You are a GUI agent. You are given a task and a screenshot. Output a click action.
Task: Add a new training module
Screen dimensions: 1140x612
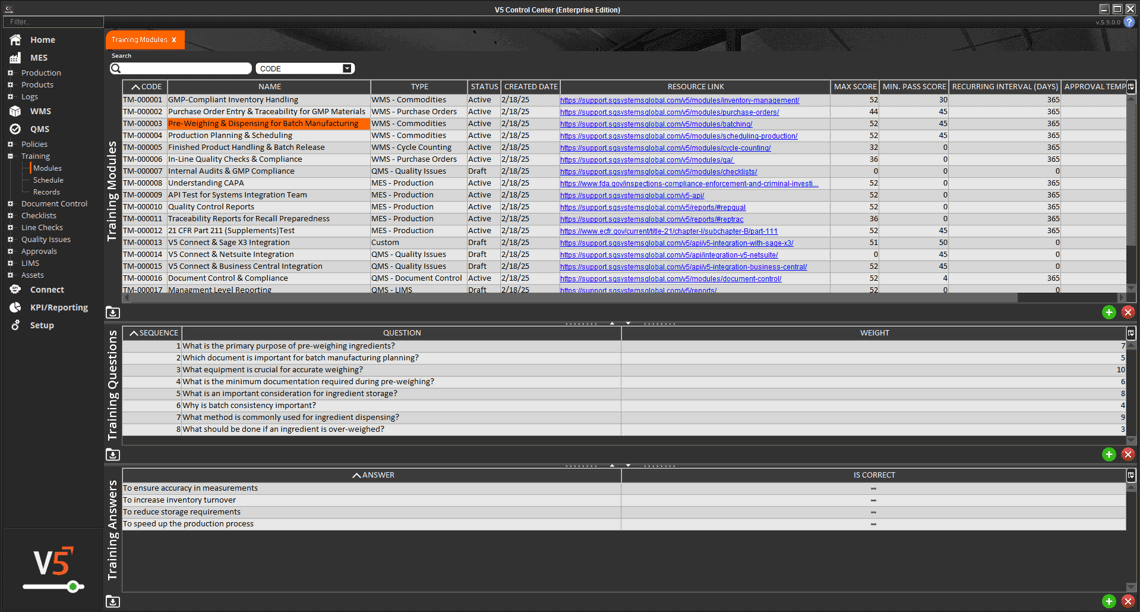click(1109, 313)
